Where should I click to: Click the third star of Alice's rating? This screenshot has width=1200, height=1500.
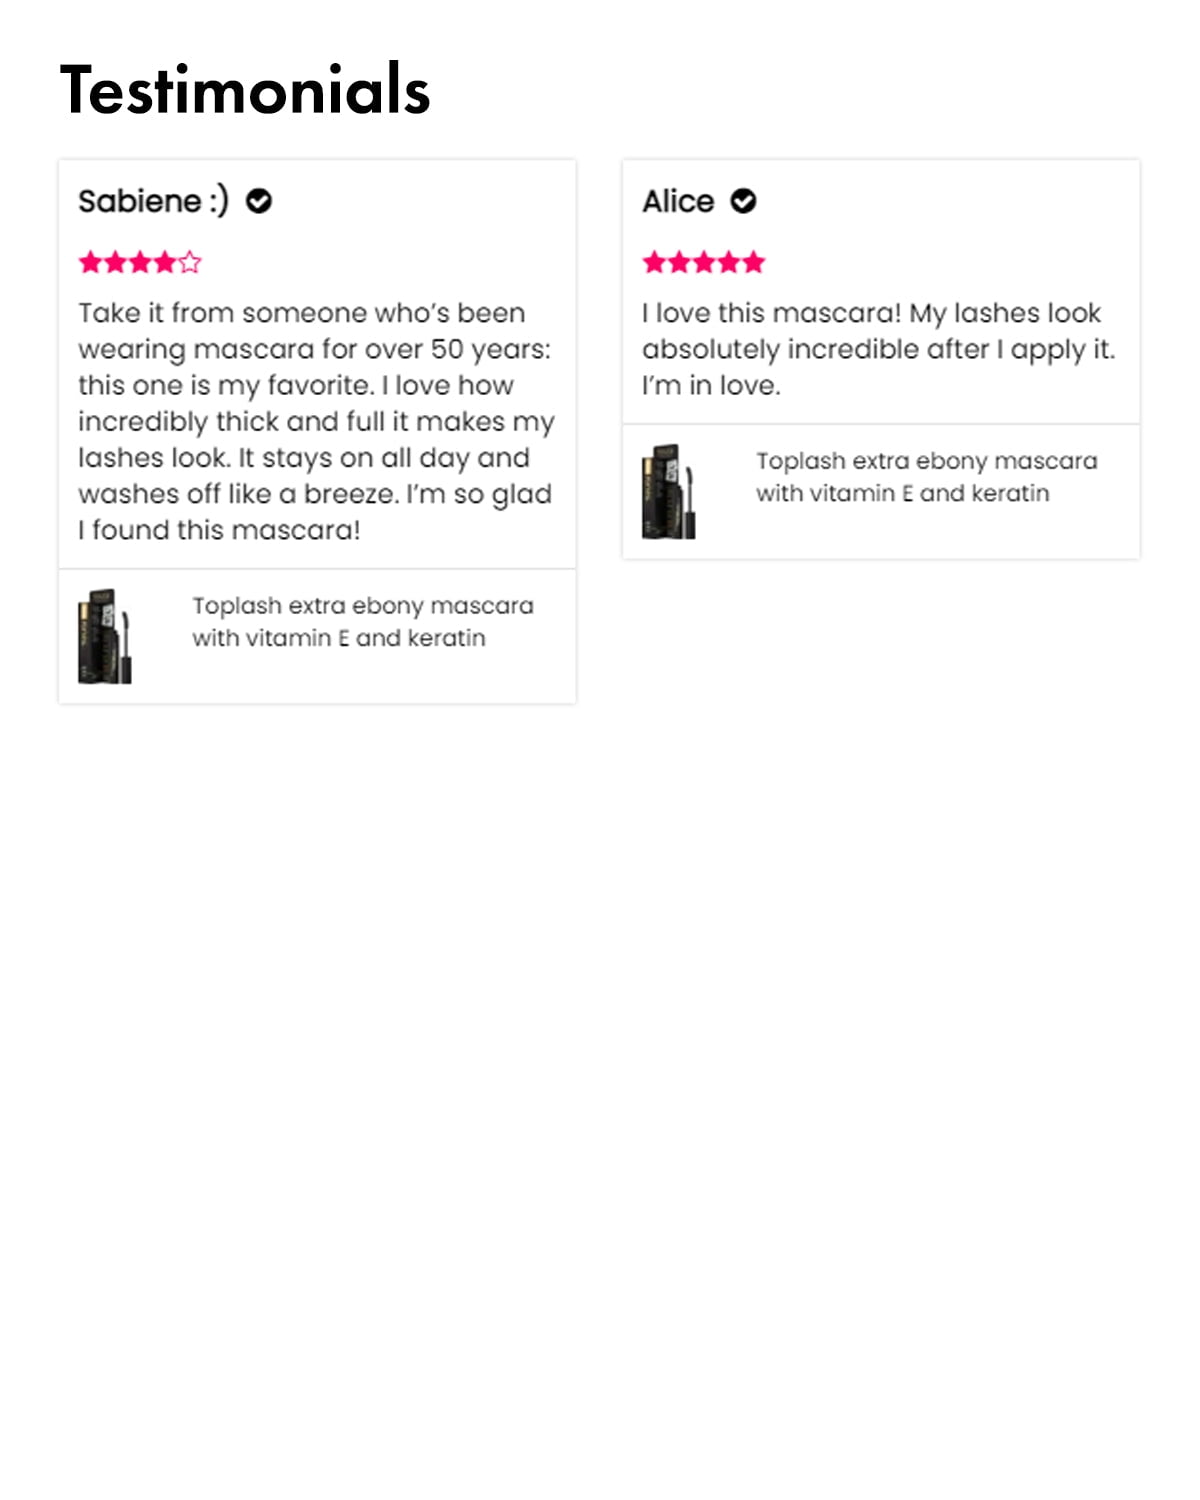tap(704, 263)
